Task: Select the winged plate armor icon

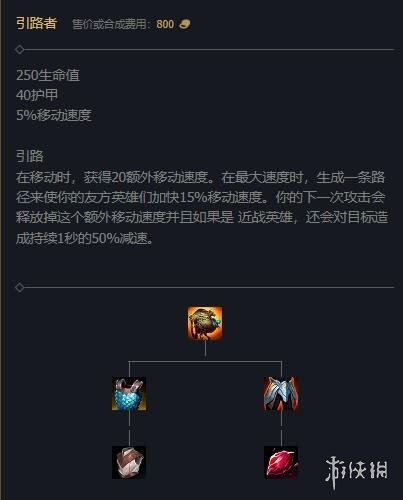Action: pos(281,394)
